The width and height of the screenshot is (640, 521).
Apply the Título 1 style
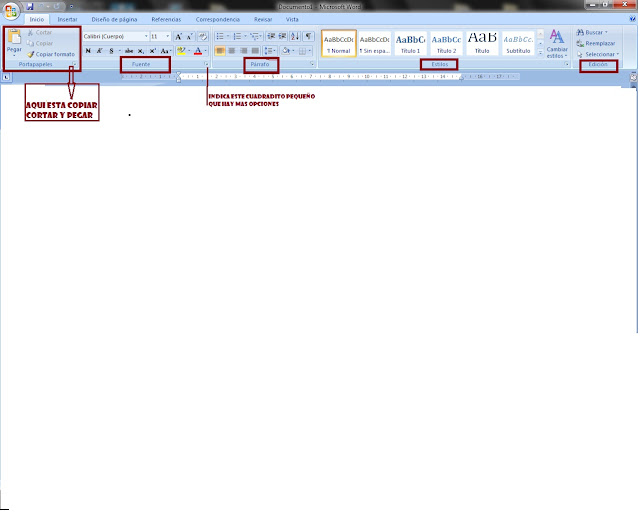[410, 43]
